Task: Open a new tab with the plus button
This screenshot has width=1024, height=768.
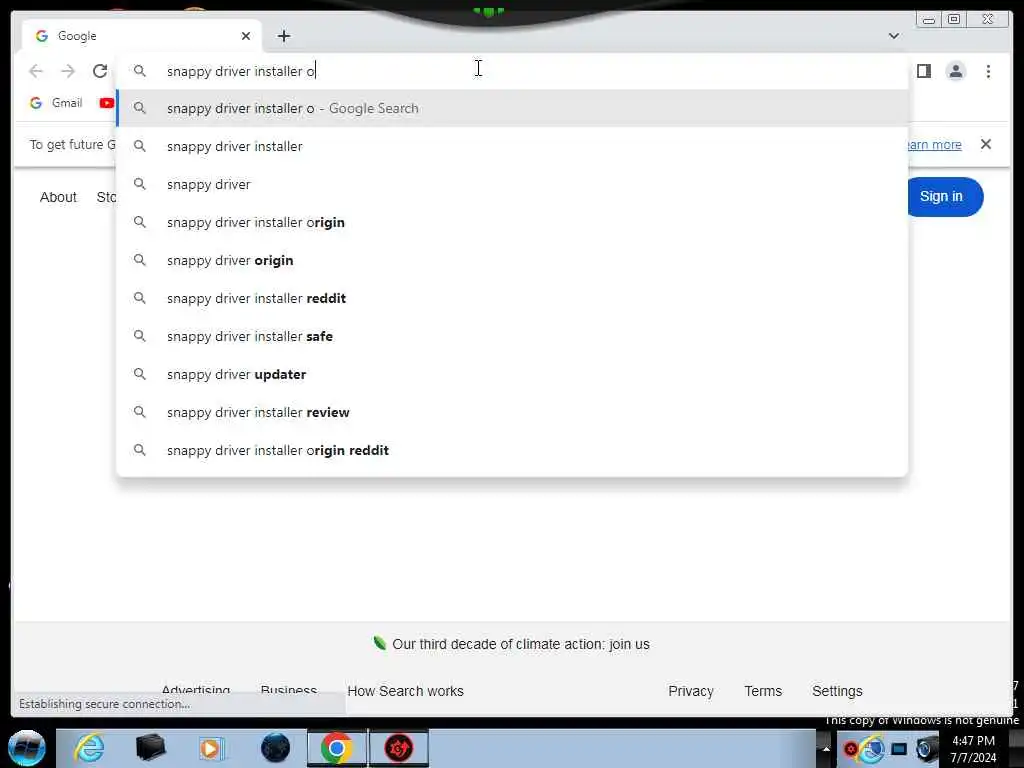Action: click(x=283, y=36)
